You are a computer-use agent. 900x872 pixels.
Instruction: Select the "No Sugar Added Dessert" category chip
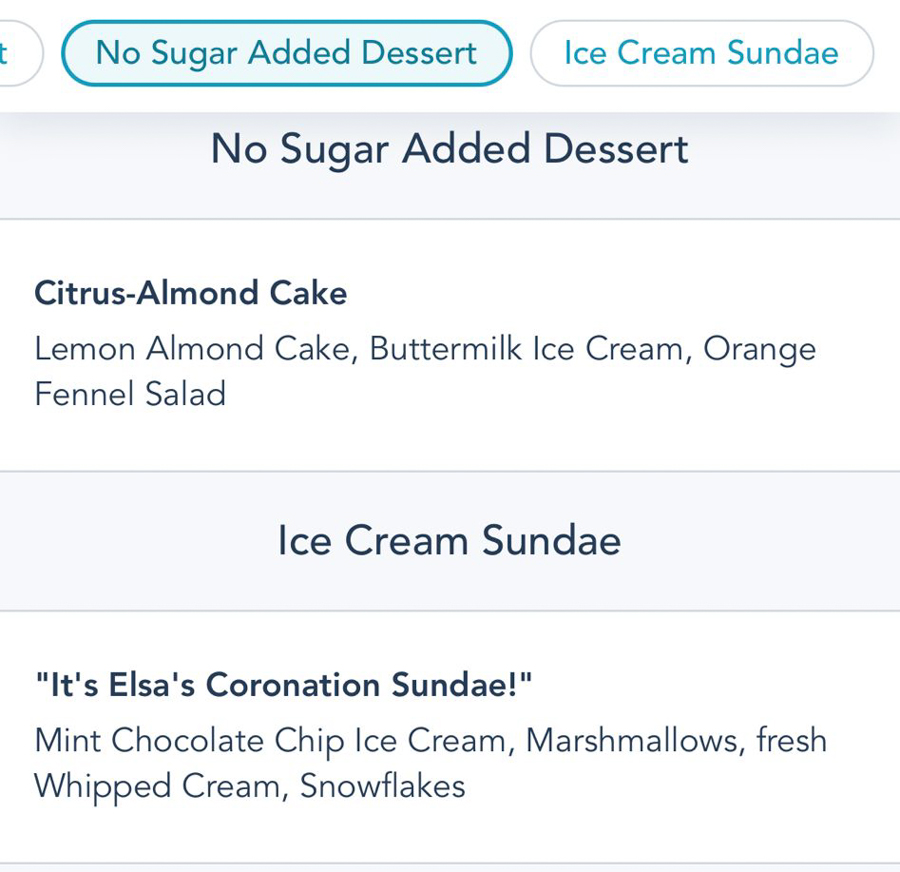click(286, 53)
